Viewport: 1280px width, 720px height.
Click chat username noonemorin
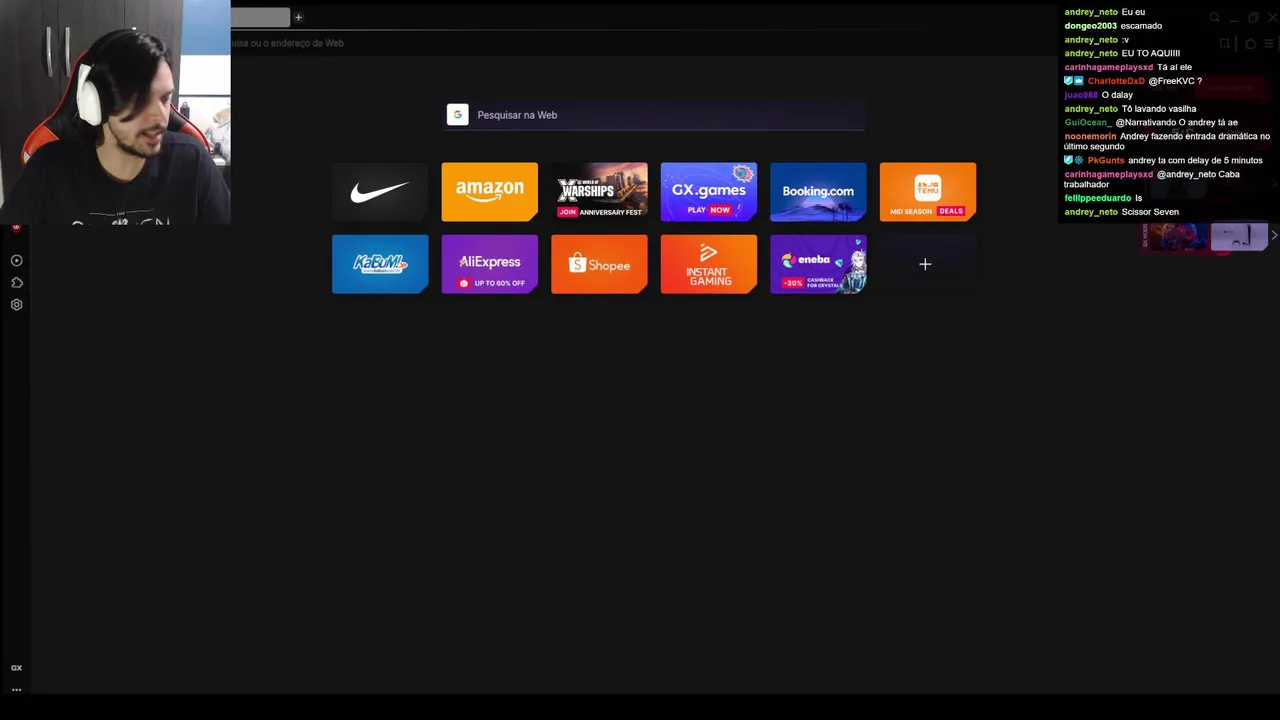point(1090,136)
